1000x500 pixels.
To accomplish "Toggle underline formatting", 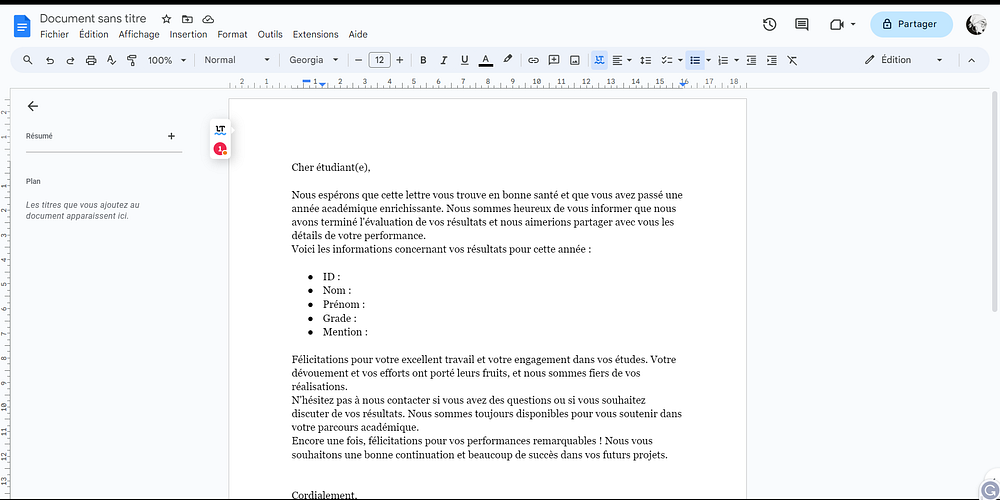I will (464, 61).
